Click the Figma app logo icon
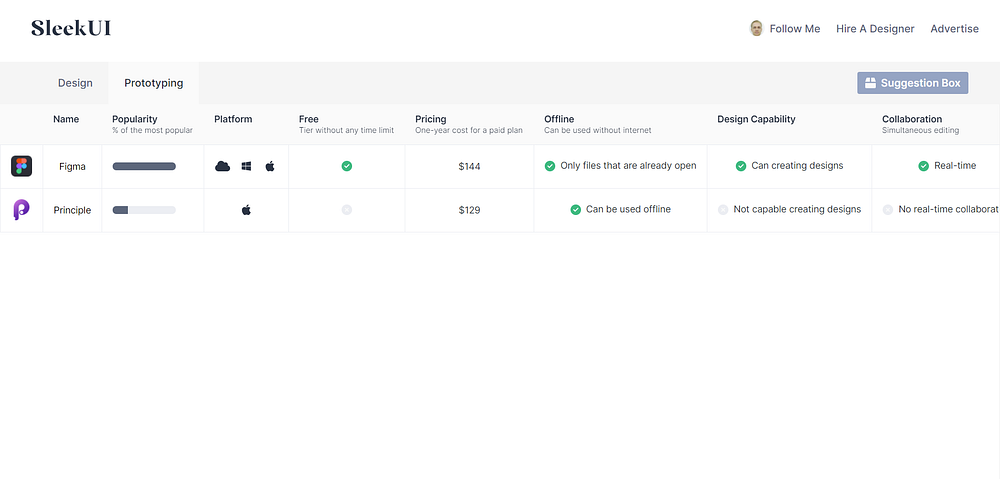Image resolution: width=1000 pixels, height=479 pixels. point(21,166)
